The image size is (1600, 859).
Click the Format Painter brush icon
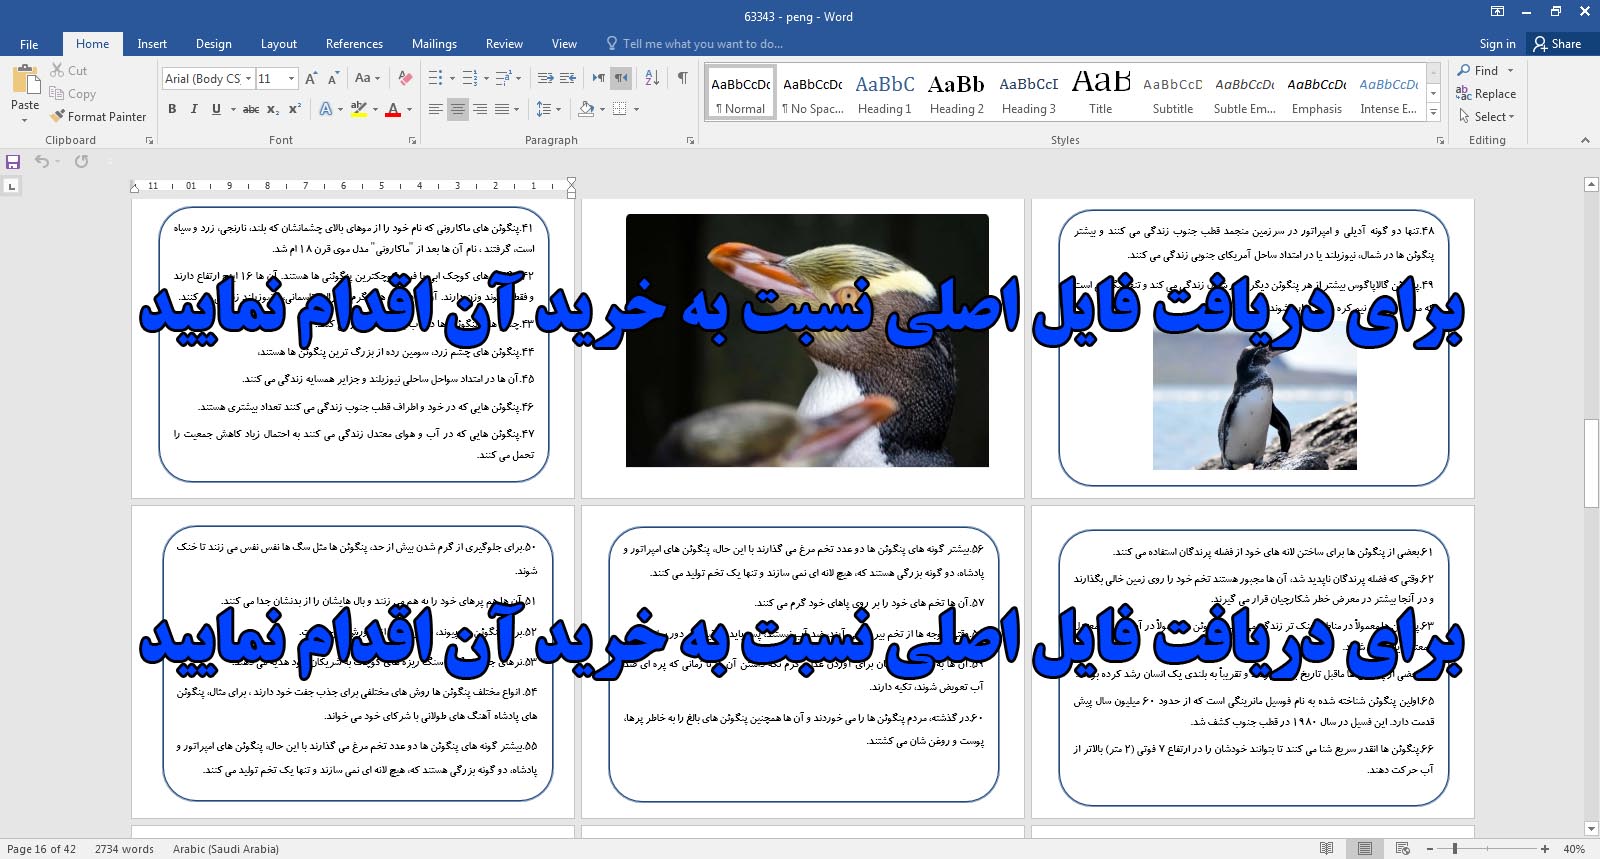pos(57,116)
